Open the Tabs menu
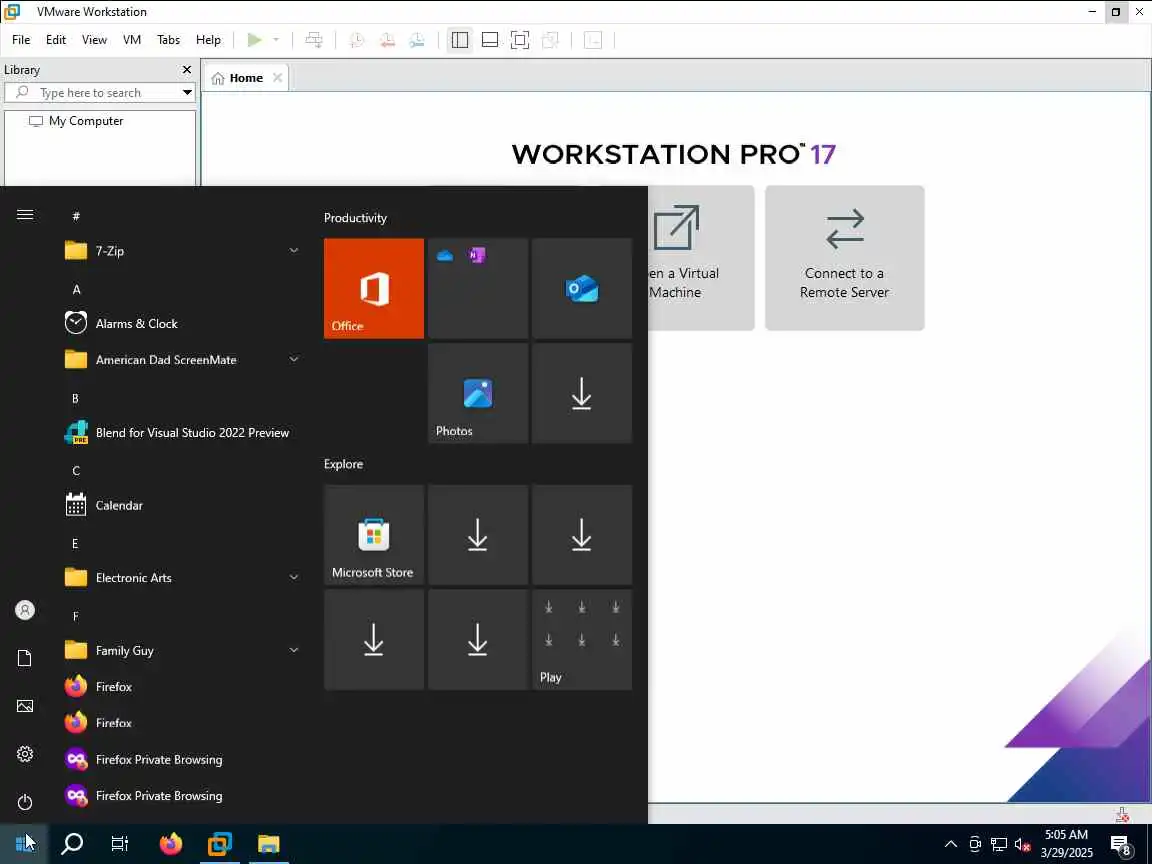 (x=168, y=40)
